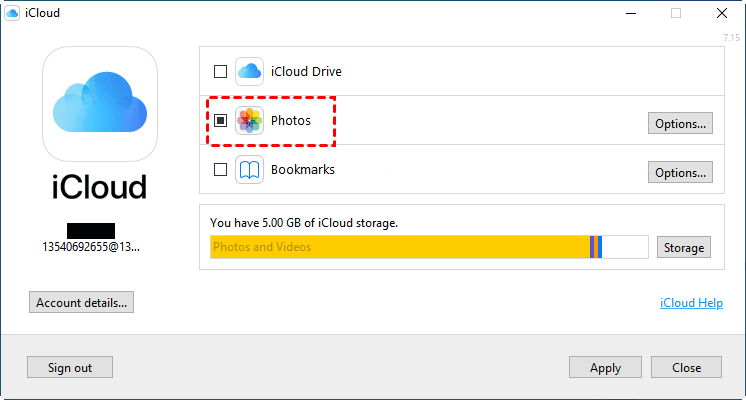The height and width of the screenshot is (400, 746).
Task: Click the iCloud title bar icon
Action: [x=13, y=13]
